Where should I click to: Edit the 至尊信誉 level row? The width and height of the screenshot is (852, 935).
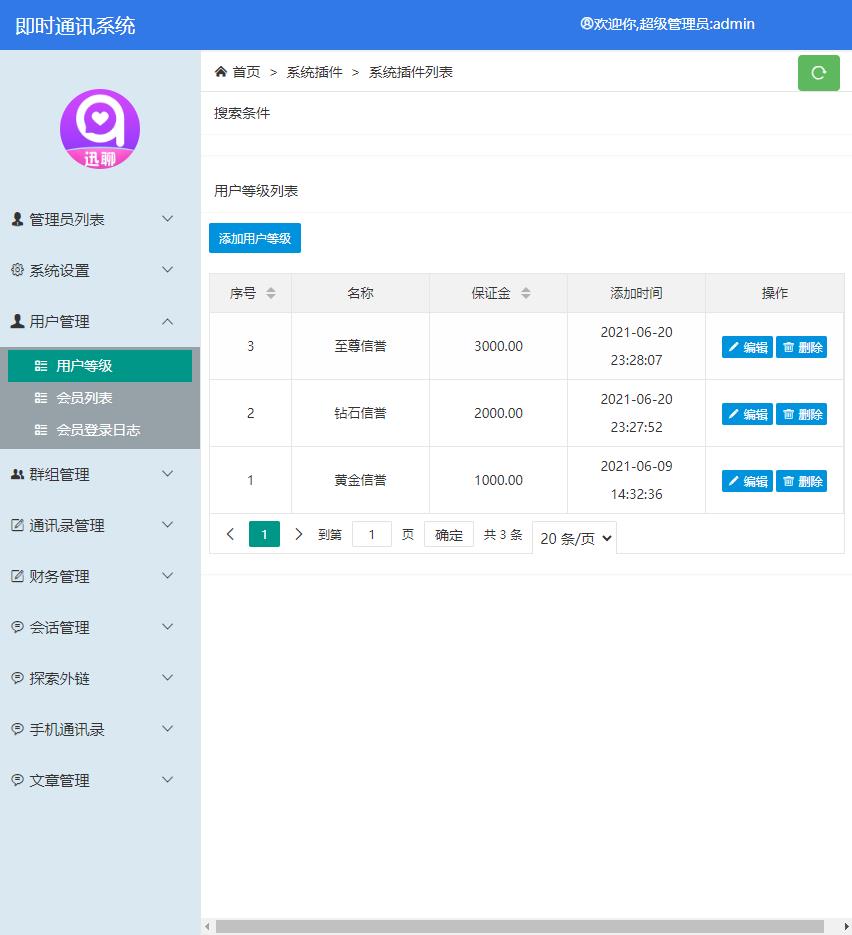coord(747,347)
